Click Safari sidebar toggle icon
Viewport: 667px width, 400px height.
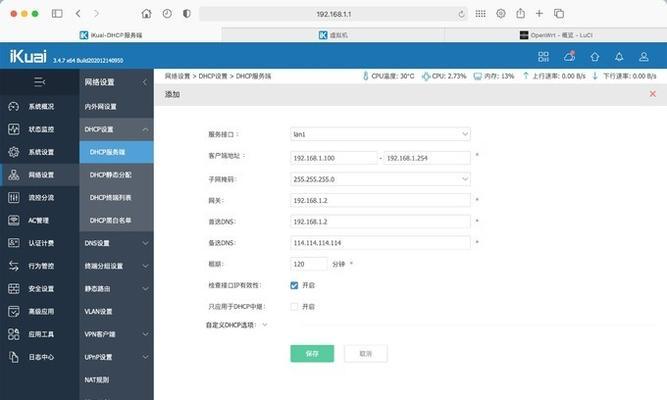57,14
